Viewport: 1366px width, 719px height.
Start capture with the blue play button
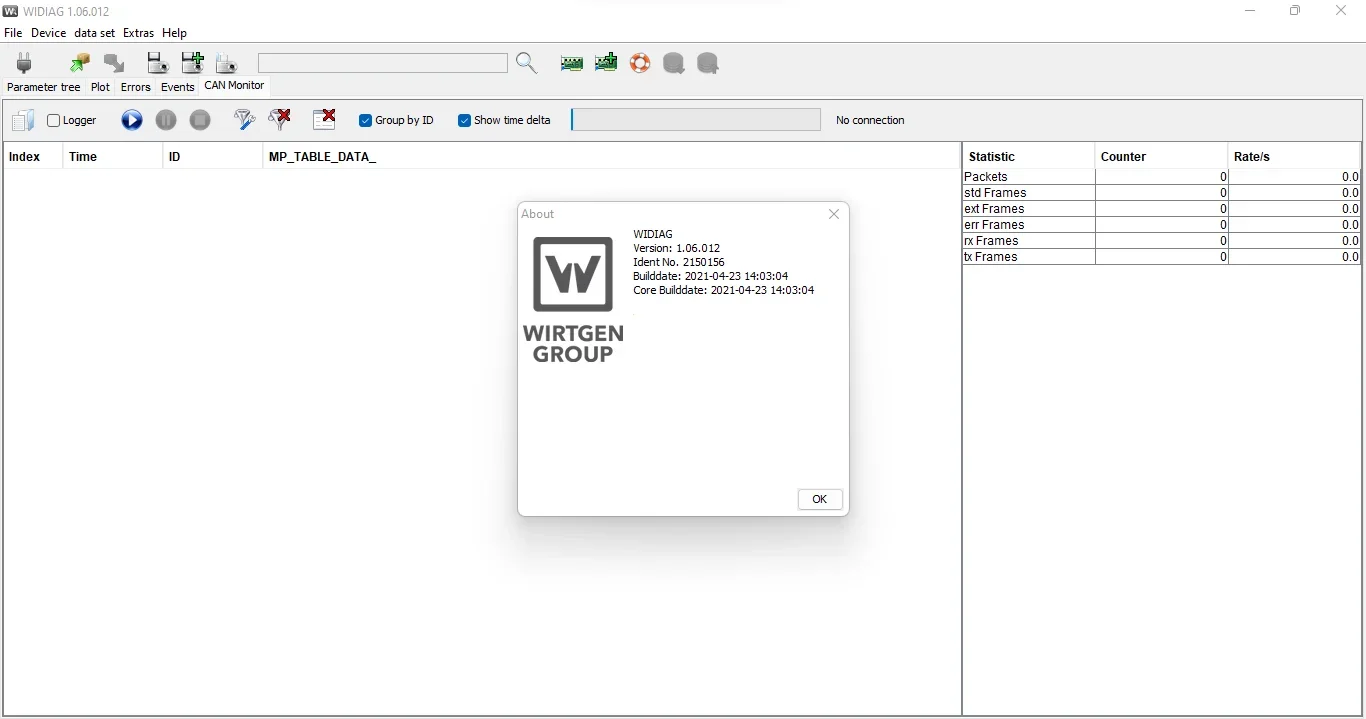coord(132,120)
